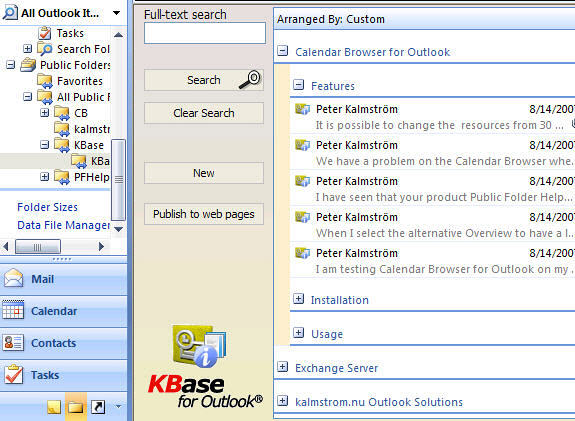The height and width of the screenshot is (421, 575).
Task: Open post 'When I select the alternative Overview'
Action: 432,224
